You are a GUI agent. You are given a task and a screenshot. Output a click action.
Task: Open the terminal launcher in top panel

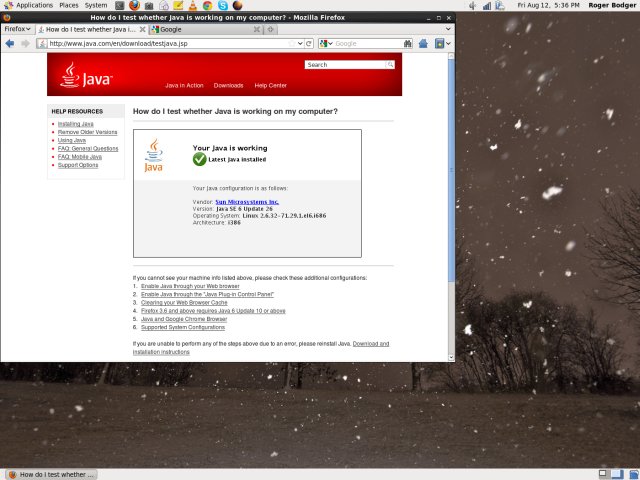point(119,5)
